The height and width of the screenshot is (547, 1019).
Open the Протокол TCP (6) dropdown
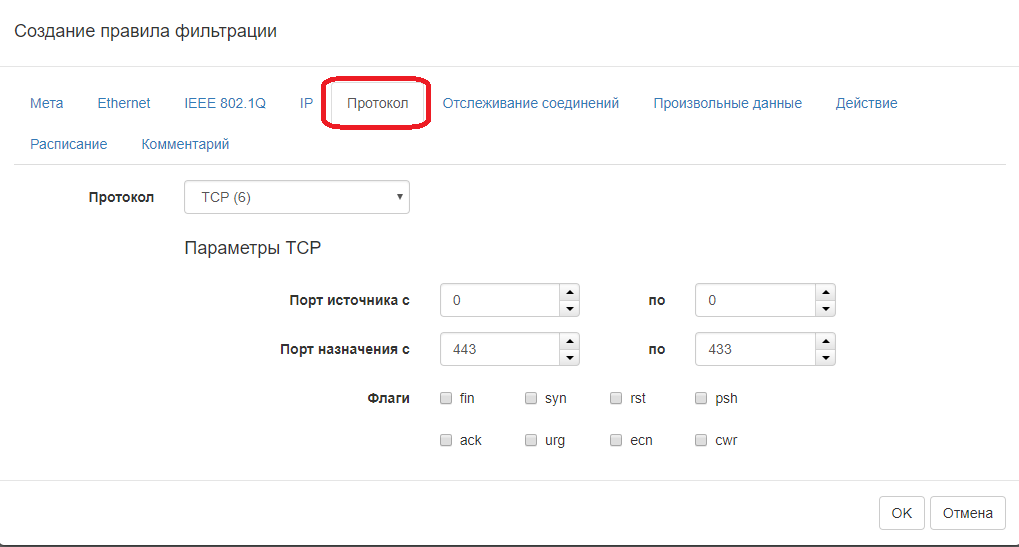(297, 197)
